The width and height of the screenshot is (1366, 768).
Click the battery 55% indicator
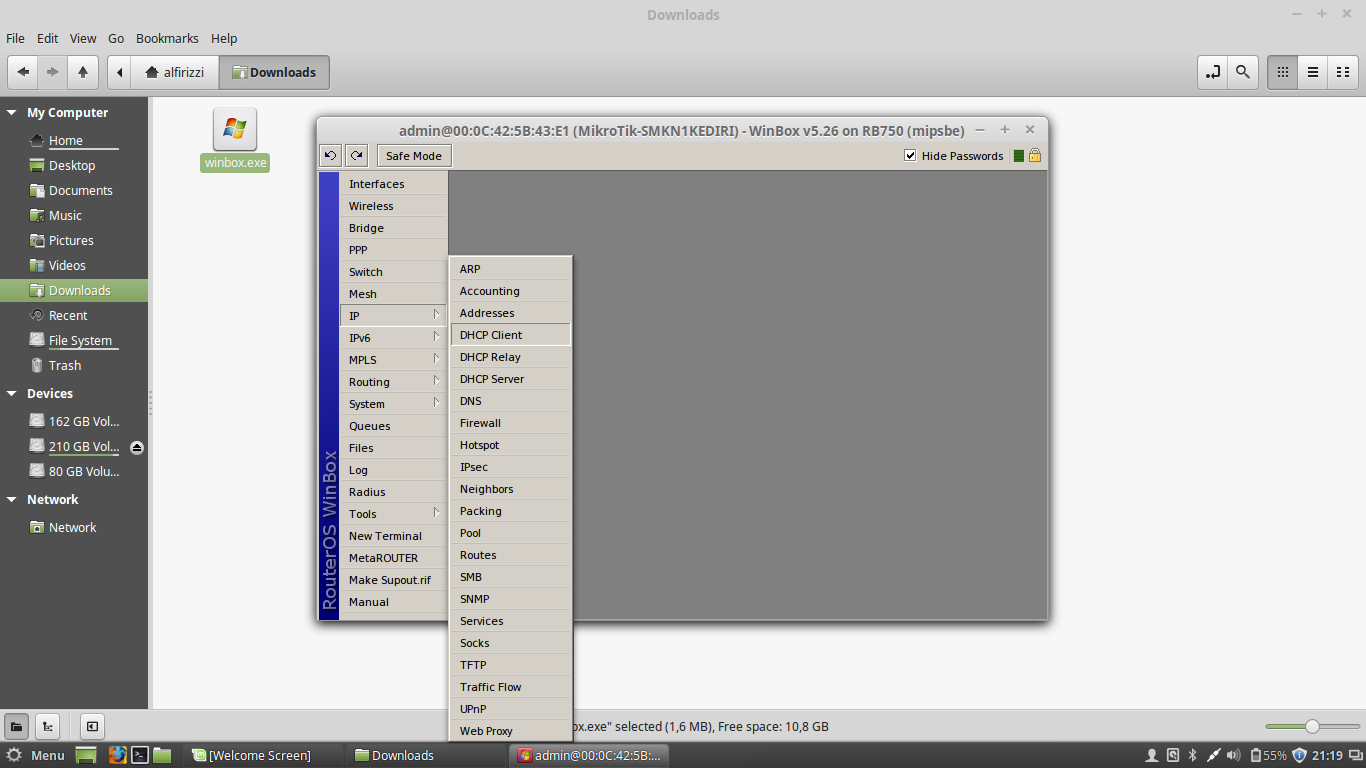[1267, 755]
